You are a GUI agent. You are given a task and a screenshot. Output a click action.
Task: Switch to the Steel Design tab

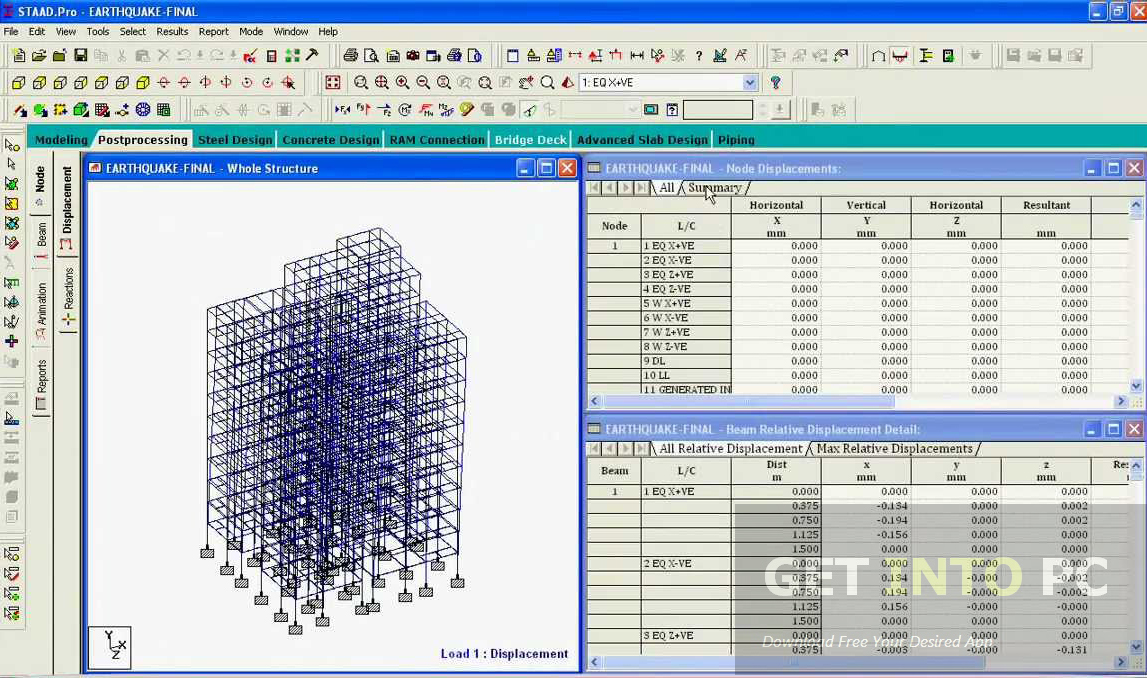click(x=235, y=140)
